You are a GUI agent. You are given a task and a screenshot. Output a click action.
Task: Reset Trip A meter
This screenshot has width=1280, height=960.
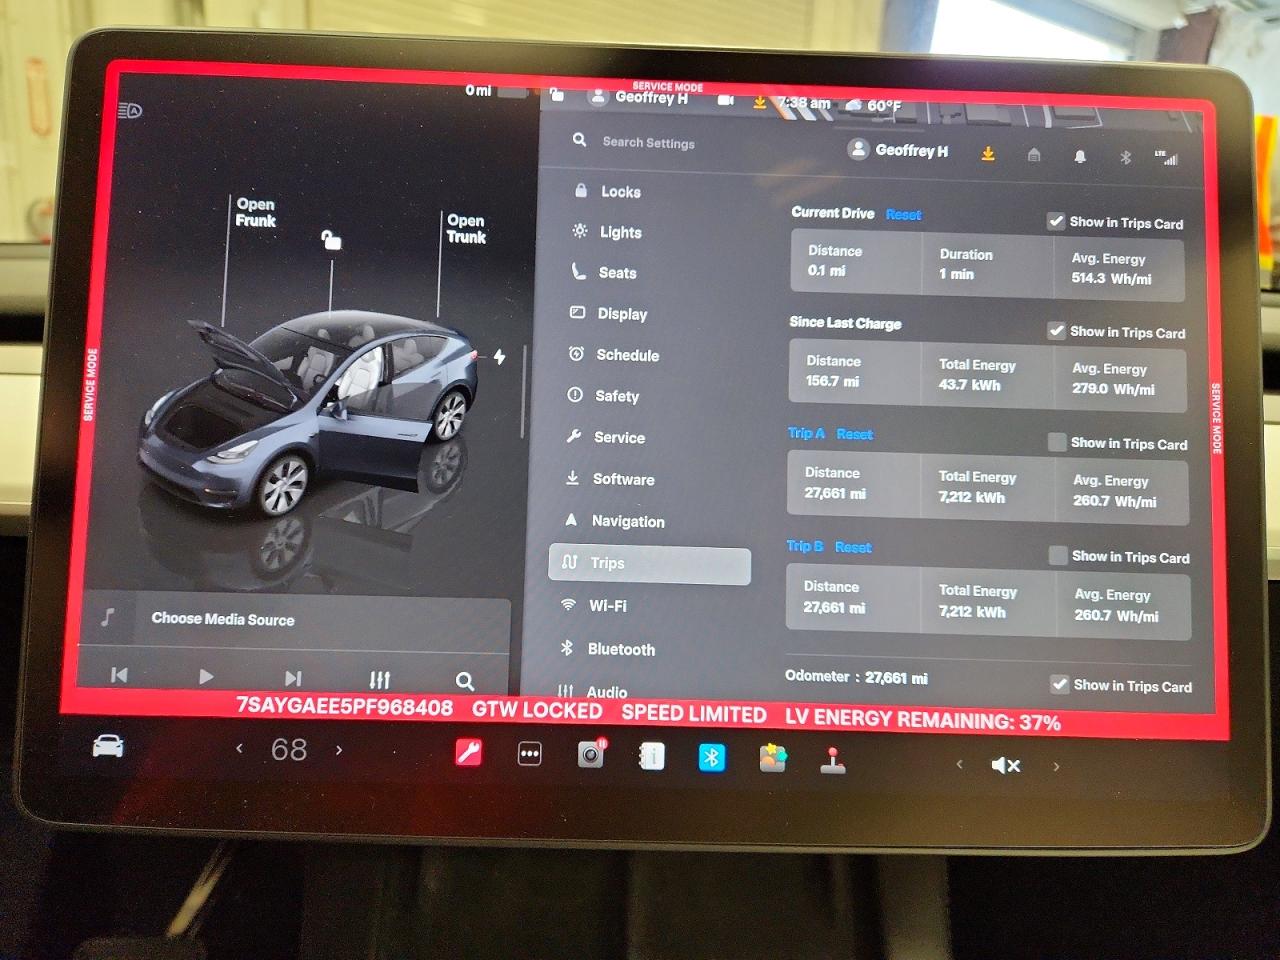(x=854, y=434)
